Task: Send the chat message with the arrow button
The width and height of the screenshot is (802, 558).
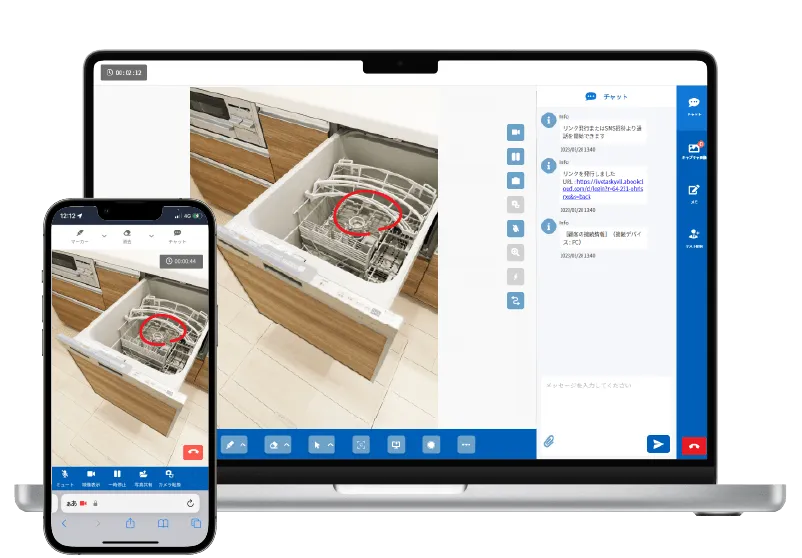Action: 657,444
